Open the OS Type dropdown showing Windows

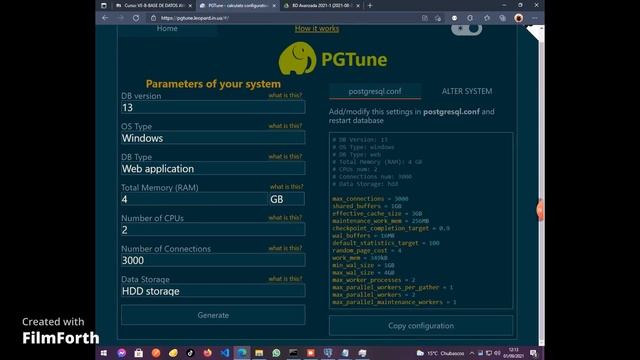point(213,138)
